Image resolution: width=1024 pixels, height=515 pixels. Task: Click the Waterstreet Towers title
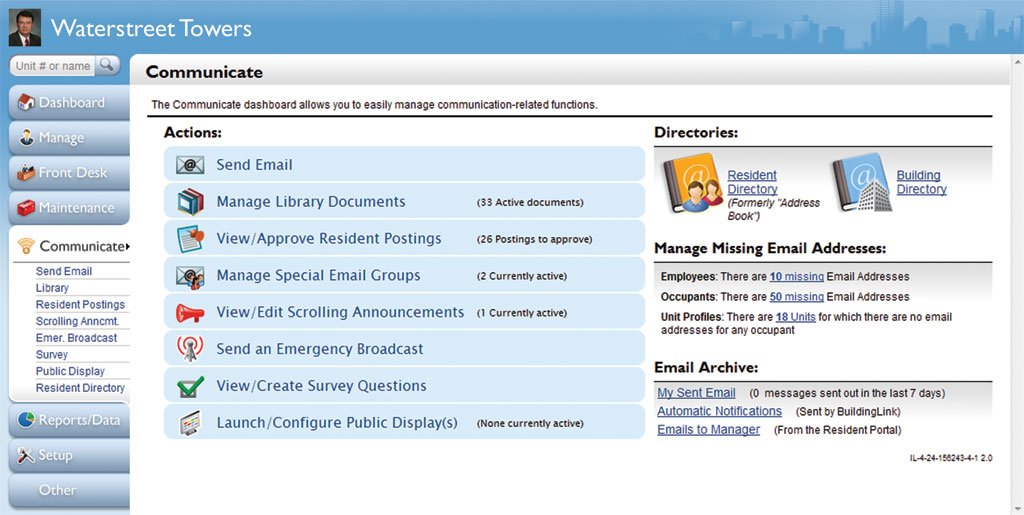tap(152, 28)
